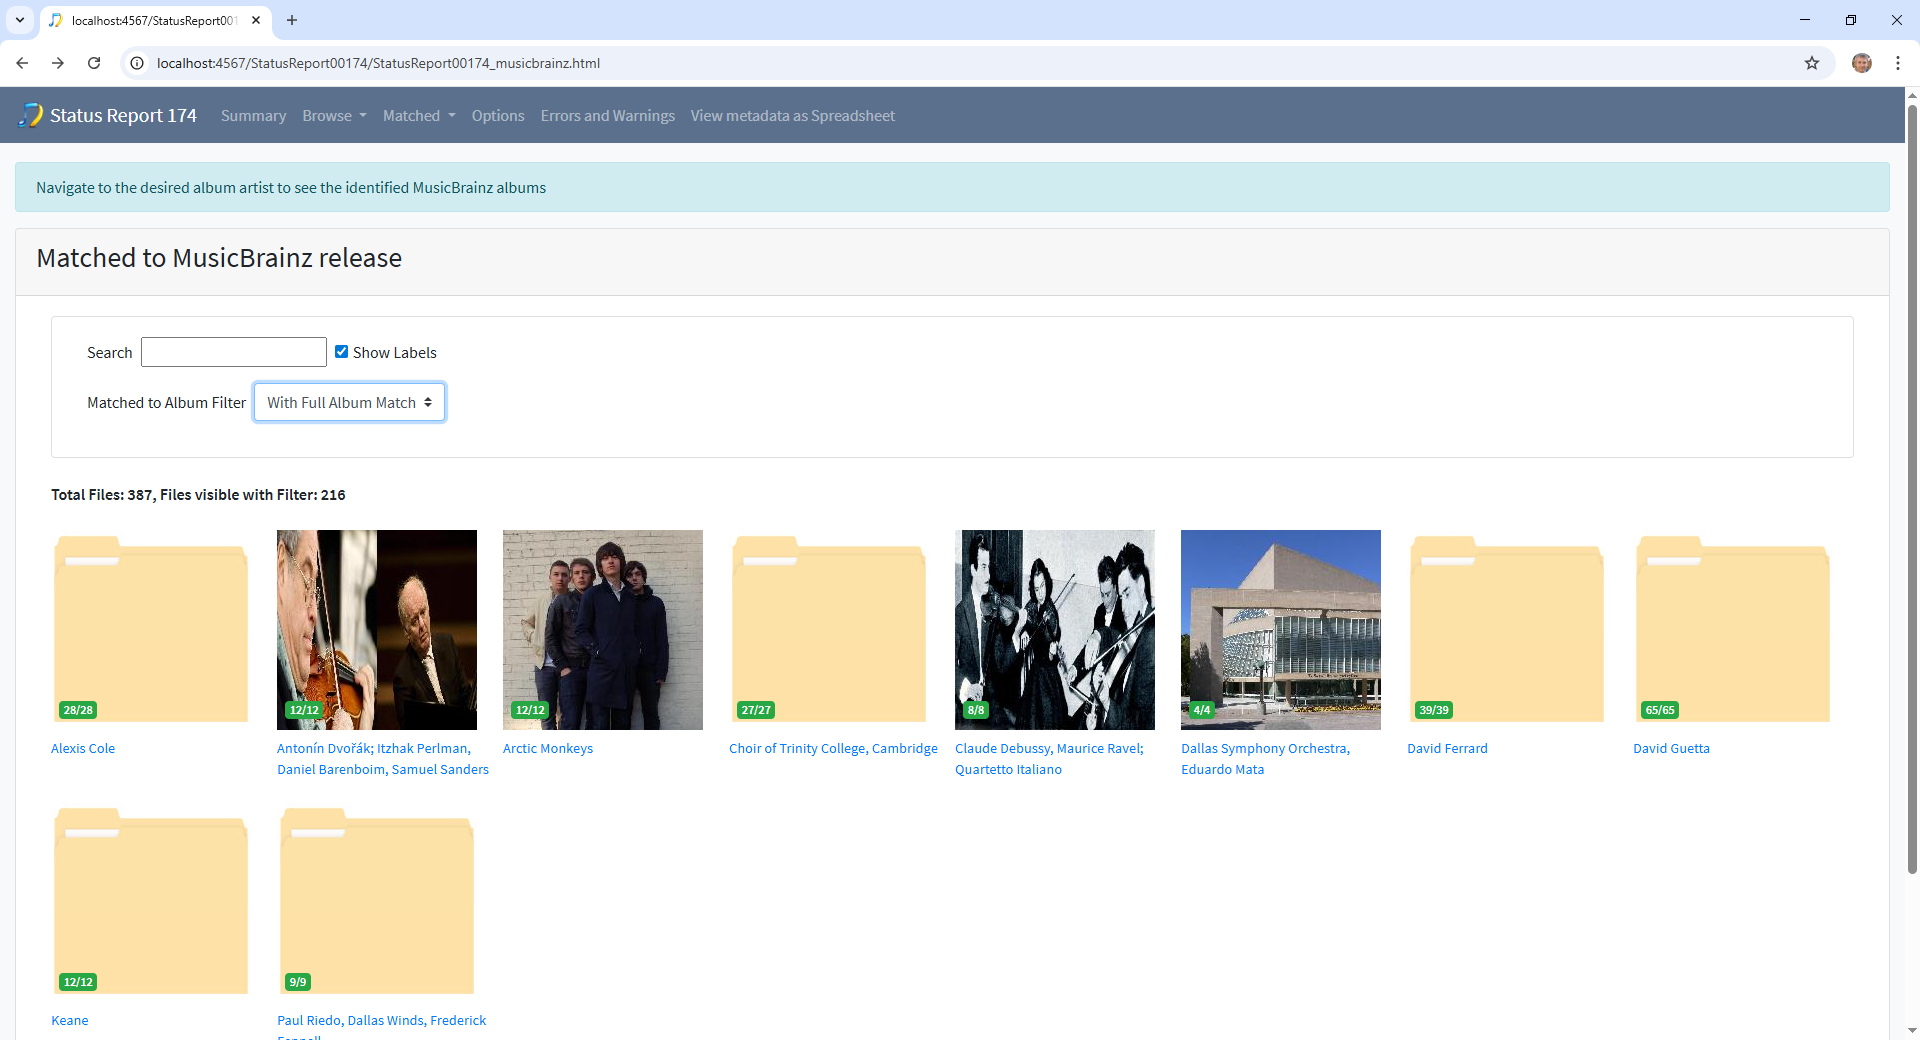This screenshot has width=1920, height=1040.
Task: Click the browser back arrow
Action: [x=22, y=63]
